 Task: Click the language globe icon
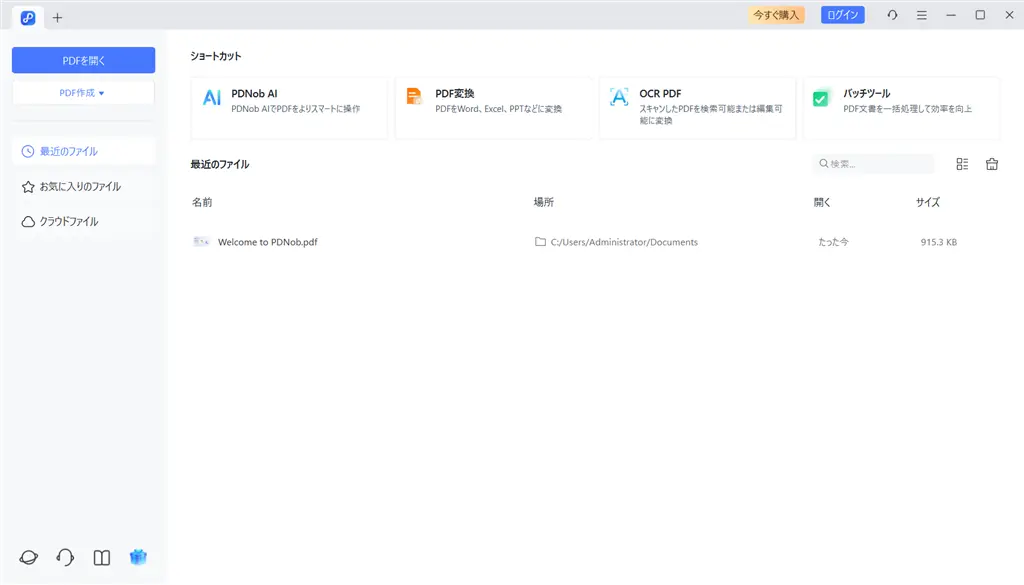(29, 557)
